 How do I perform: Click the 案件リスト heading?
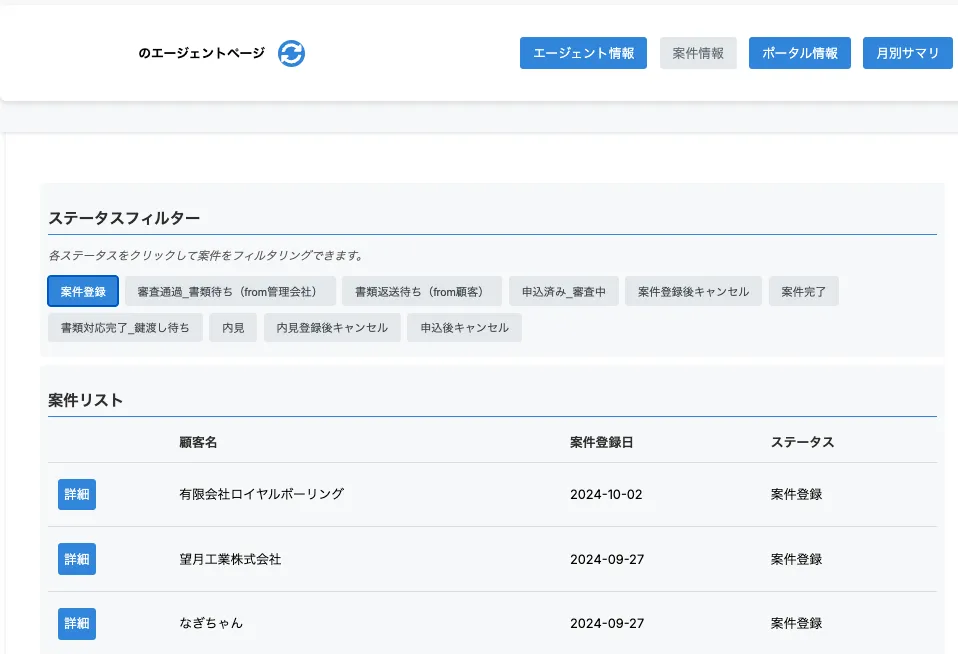86,400
